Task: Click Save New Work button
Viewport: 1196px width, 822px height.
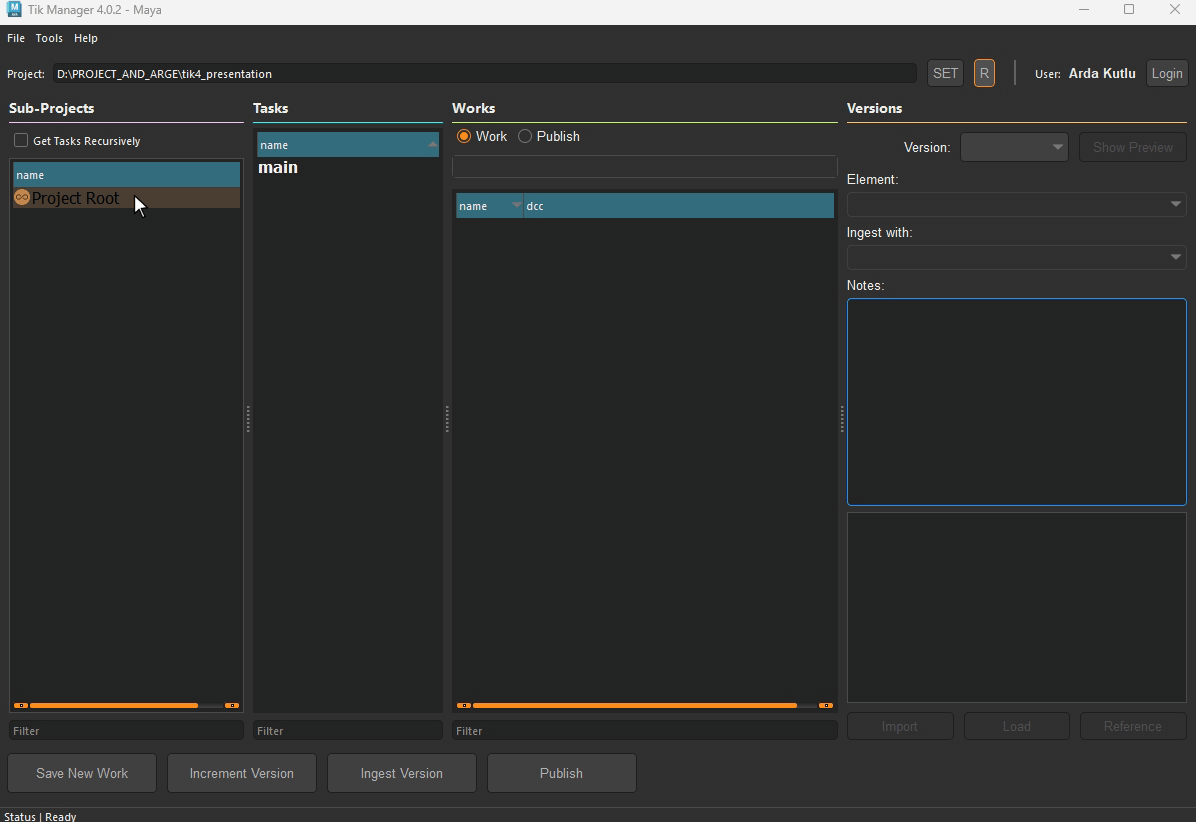Action: pos(82,773)
